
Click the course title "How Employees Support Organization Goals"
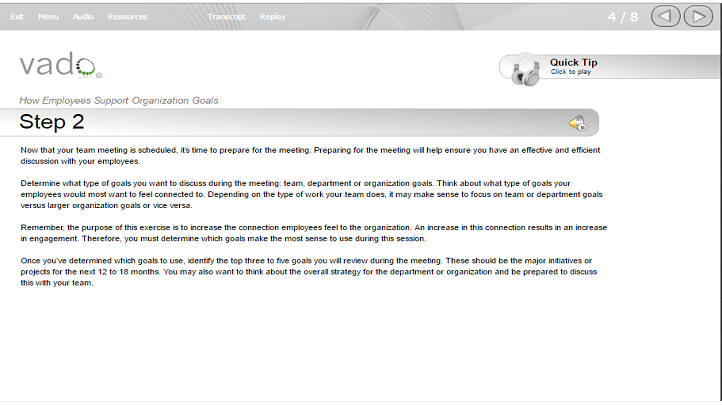coord(119,100)
